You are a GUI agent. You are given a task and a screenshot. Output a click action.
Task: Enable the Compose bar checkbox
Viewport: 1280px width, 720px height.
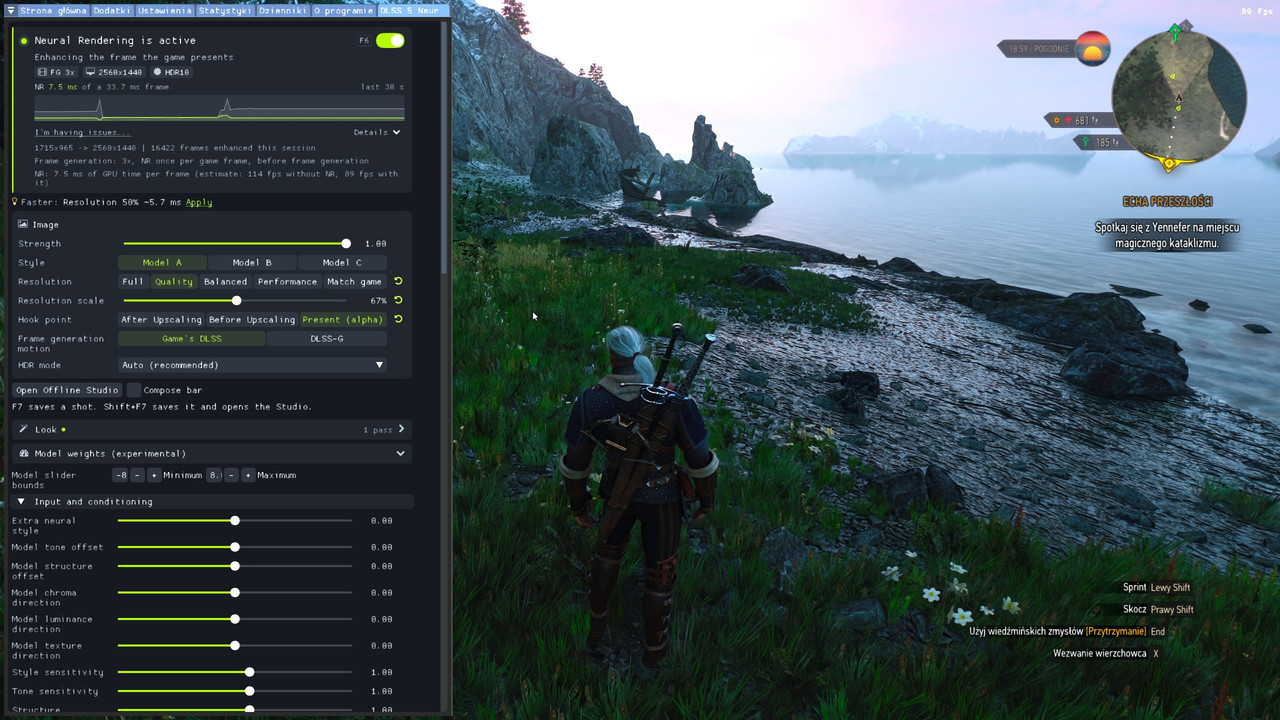point(134,390)
